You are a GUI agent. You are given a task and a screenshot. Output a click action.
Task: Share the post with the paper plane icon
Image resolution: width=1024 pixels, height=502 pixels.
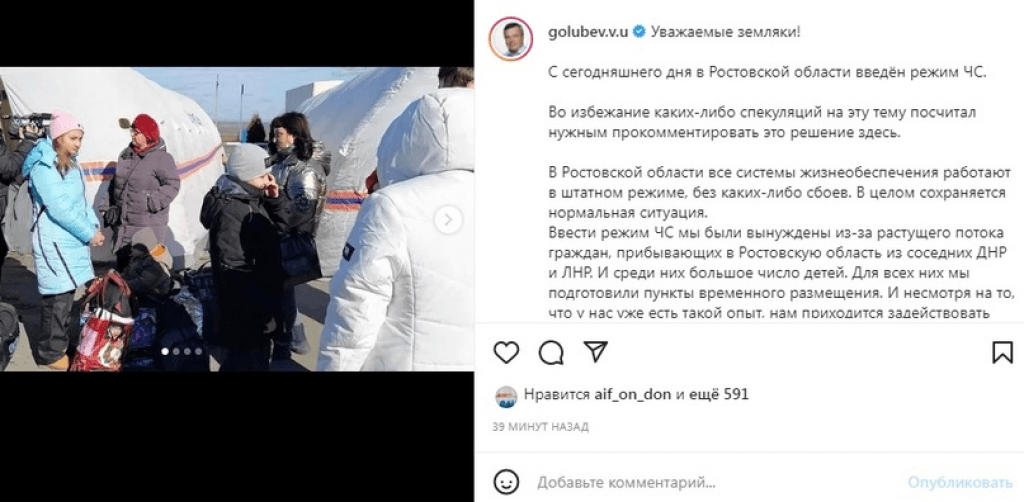coord(596,352)
